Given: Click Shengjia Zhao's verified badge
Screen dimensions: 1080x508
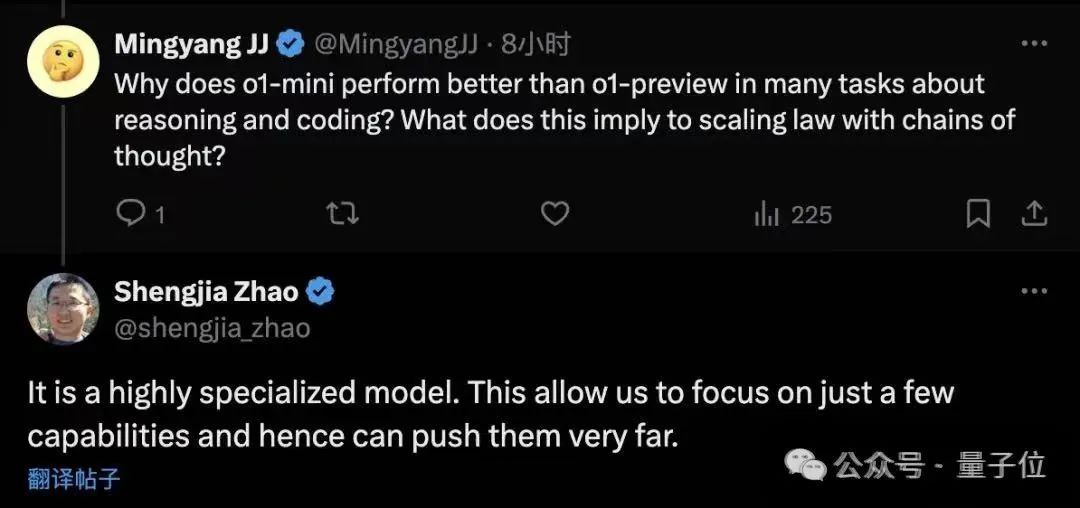Looking at the screenshot, I should tap(320, 292).
